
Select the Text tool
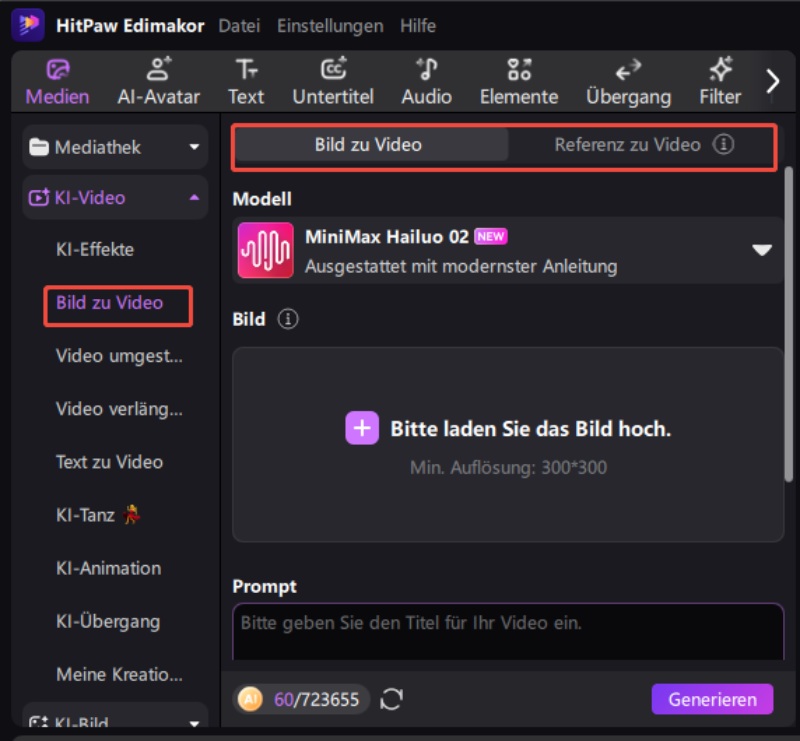point(246,80)
